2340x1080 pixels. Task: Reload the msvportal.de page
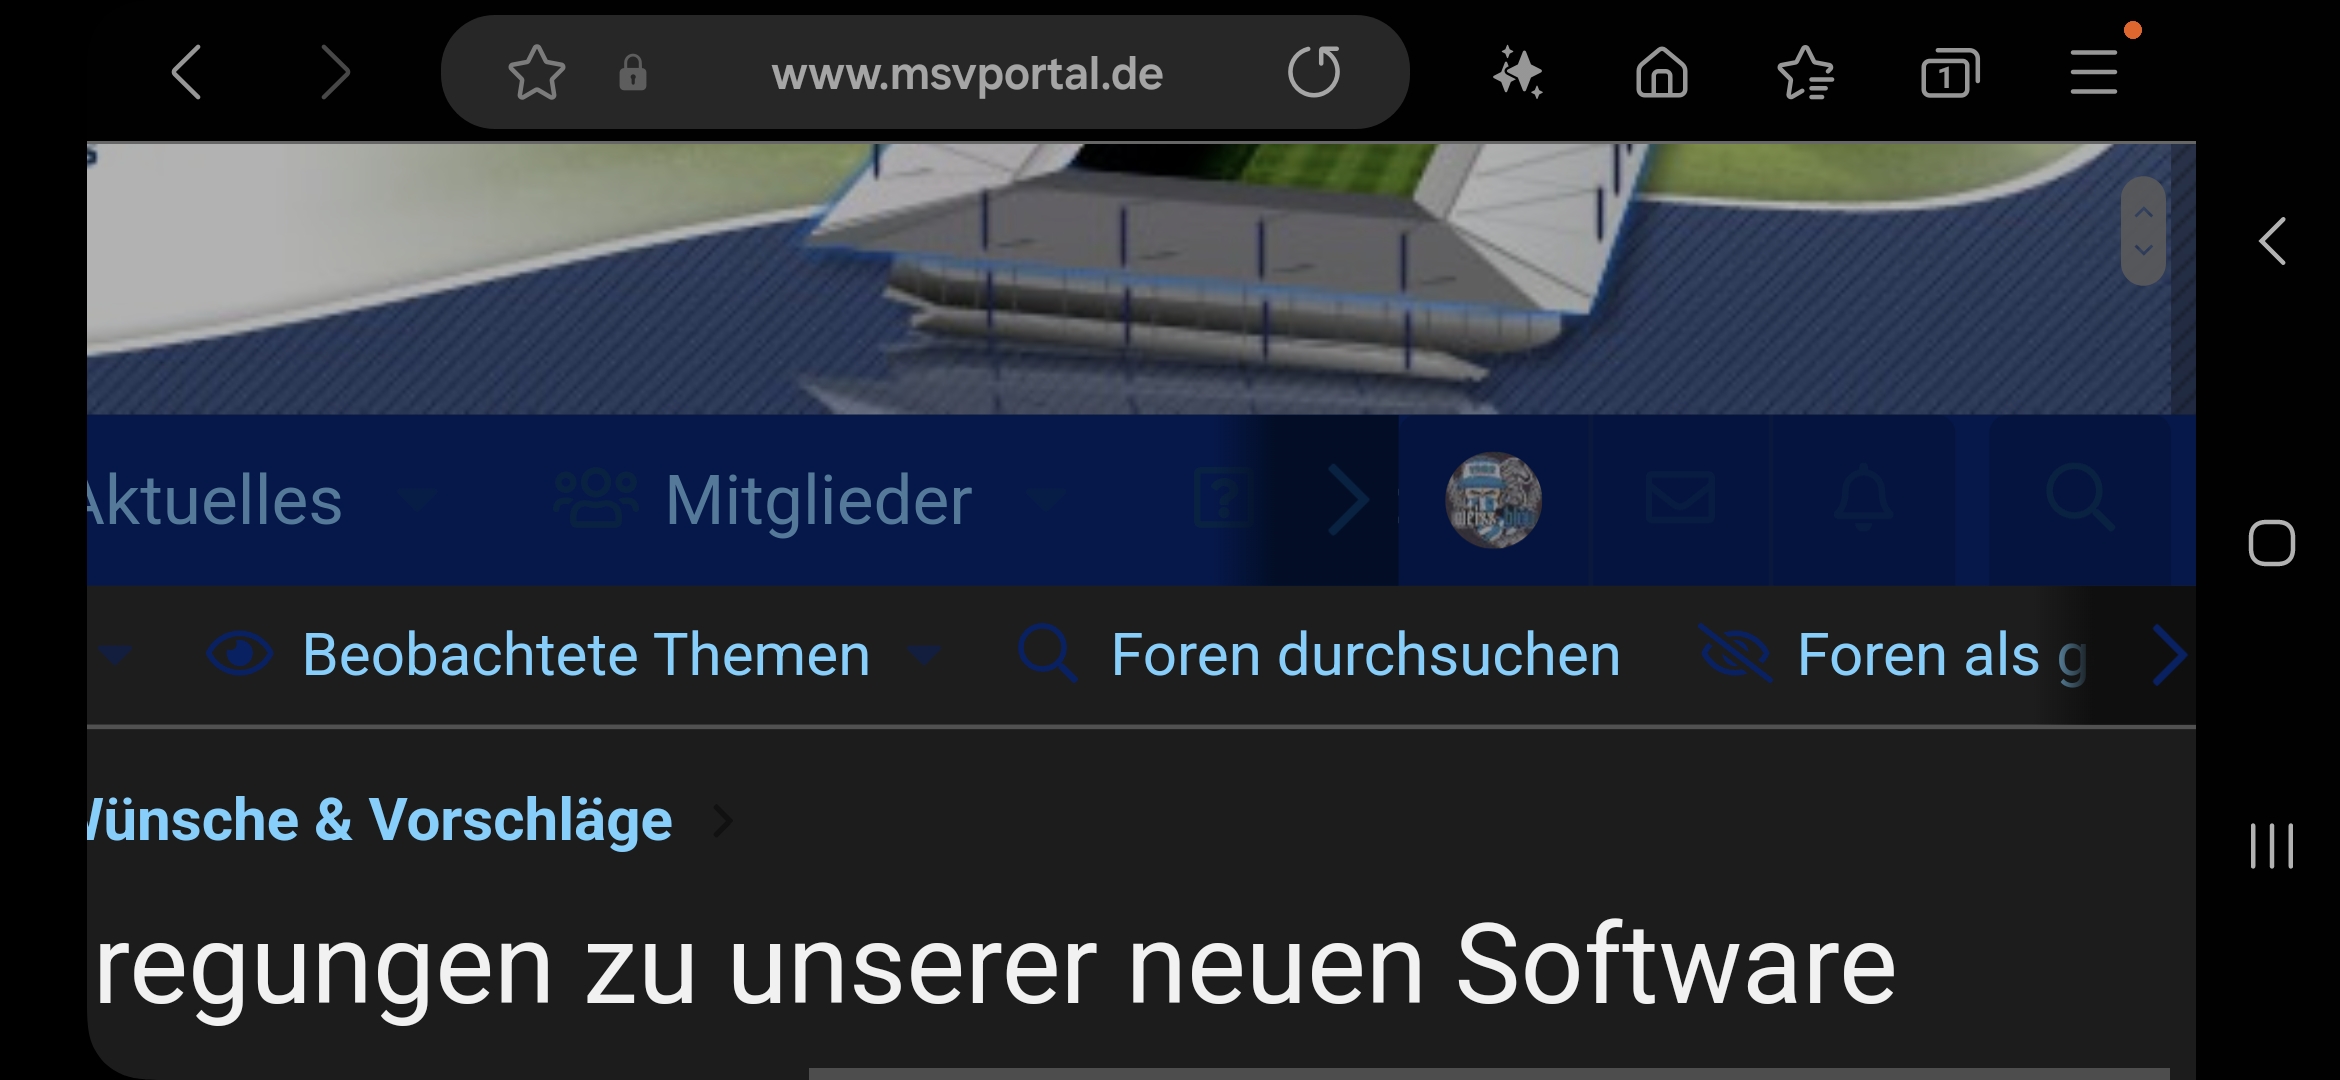1314,72
